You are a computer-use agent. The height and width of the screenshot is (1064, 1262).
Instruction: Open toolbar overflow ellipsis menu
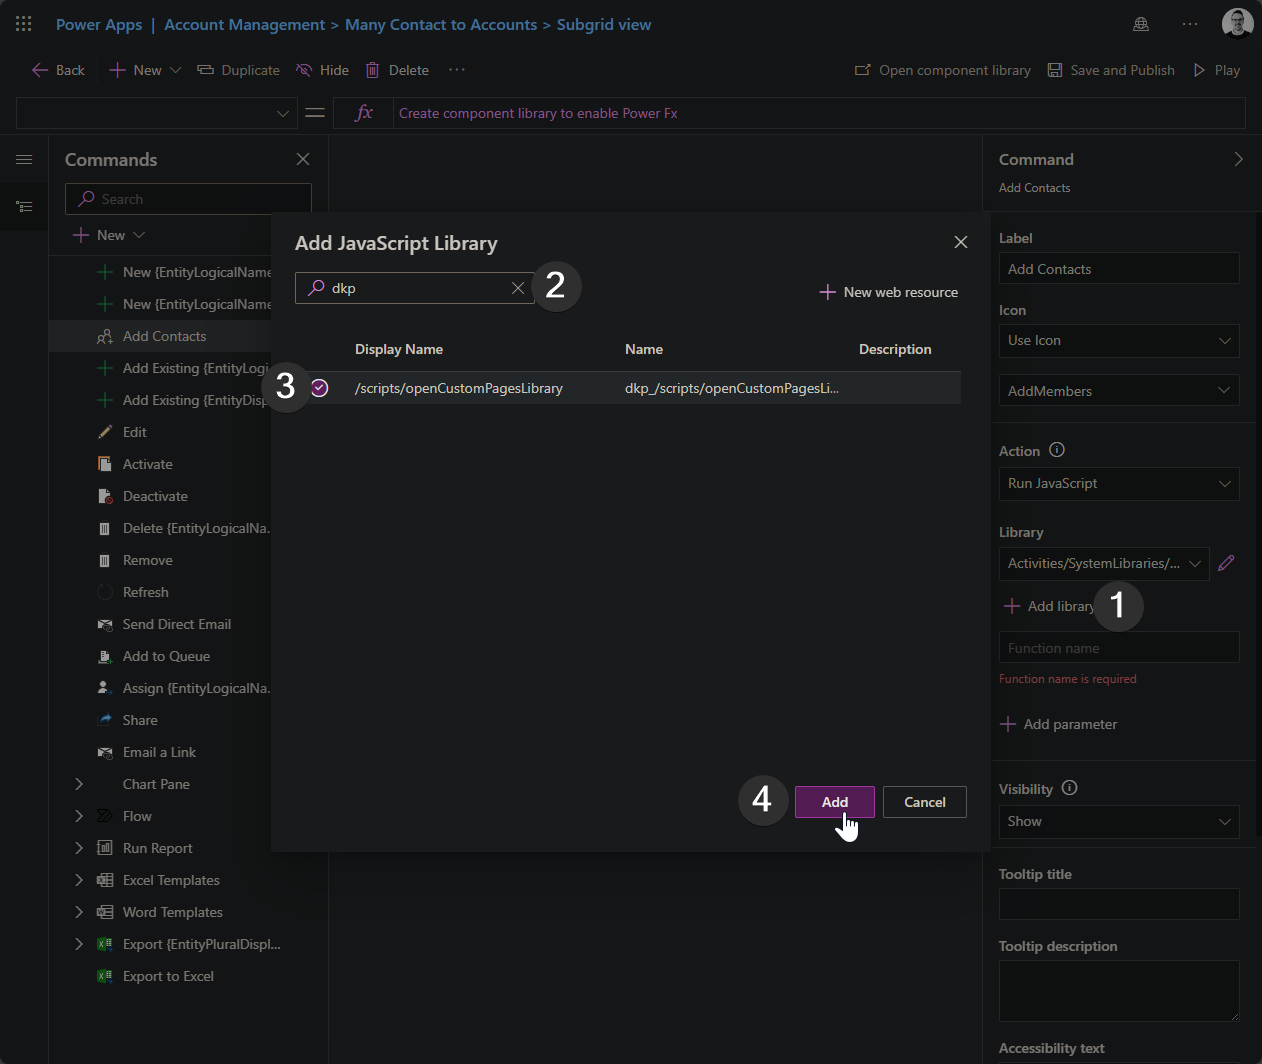(457, 70)
